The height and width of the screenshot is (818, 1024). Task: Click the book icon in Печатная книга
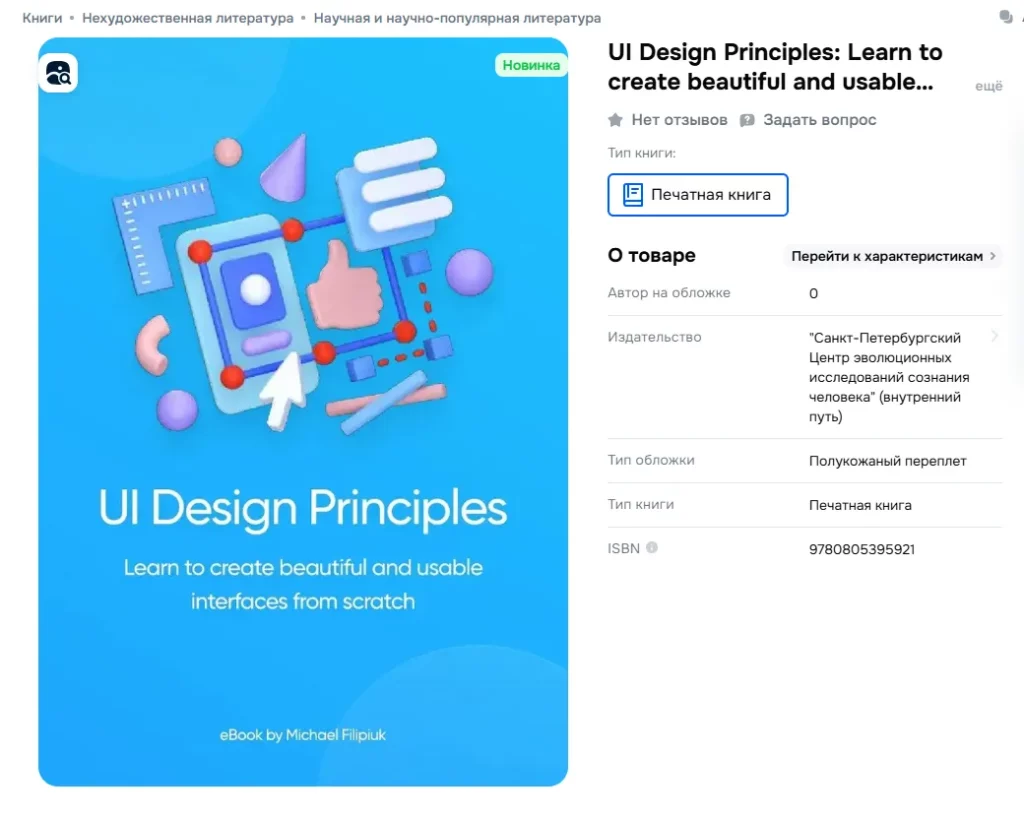(x=632, y=195)
